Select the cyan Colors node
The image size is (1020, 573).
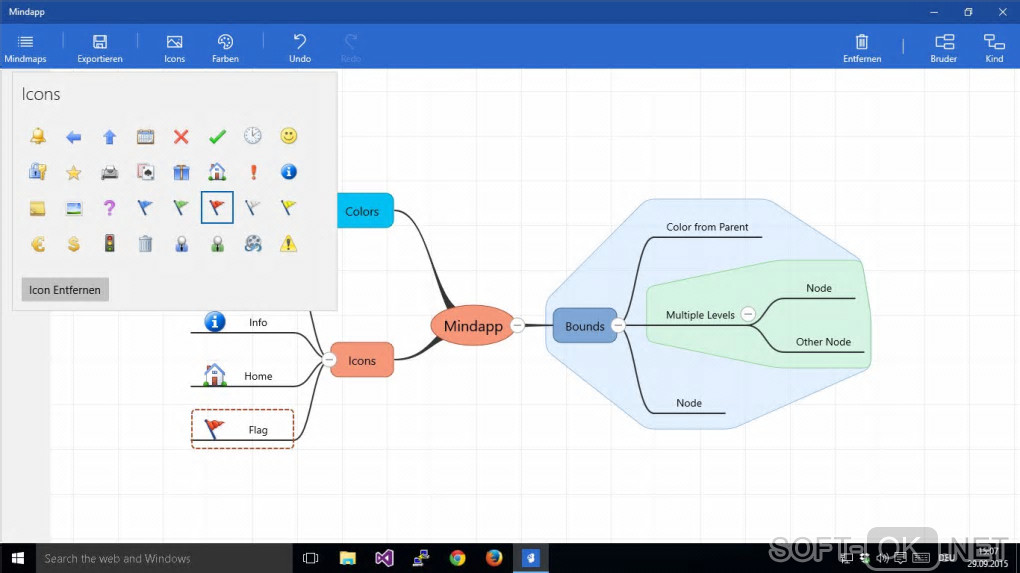[365, 210]
